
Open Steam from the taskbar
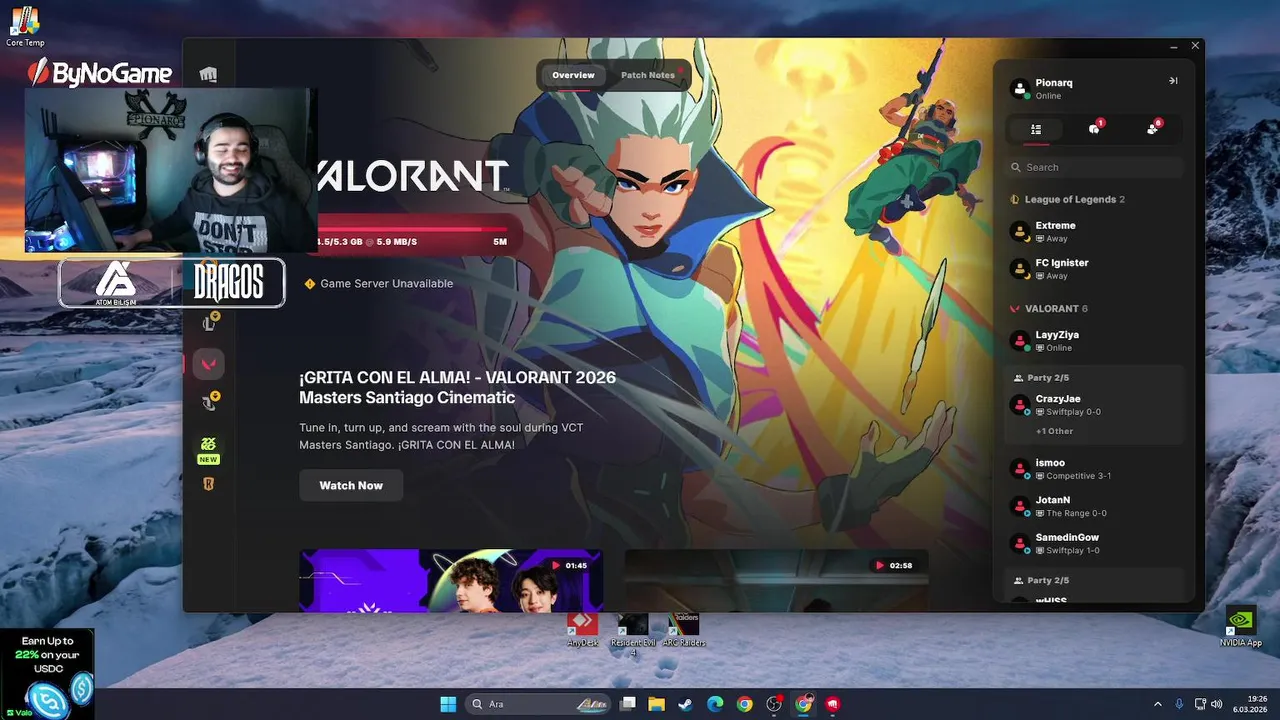click(x=686, y=704)
